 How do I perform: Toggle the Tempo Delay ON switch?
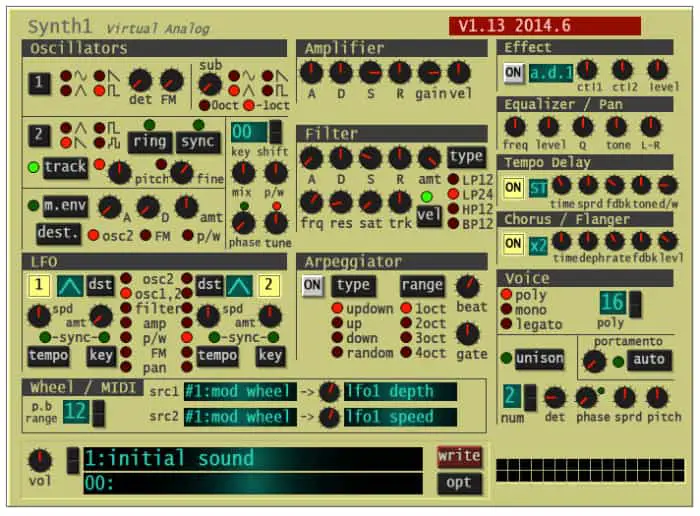click(x=513, y=188)
